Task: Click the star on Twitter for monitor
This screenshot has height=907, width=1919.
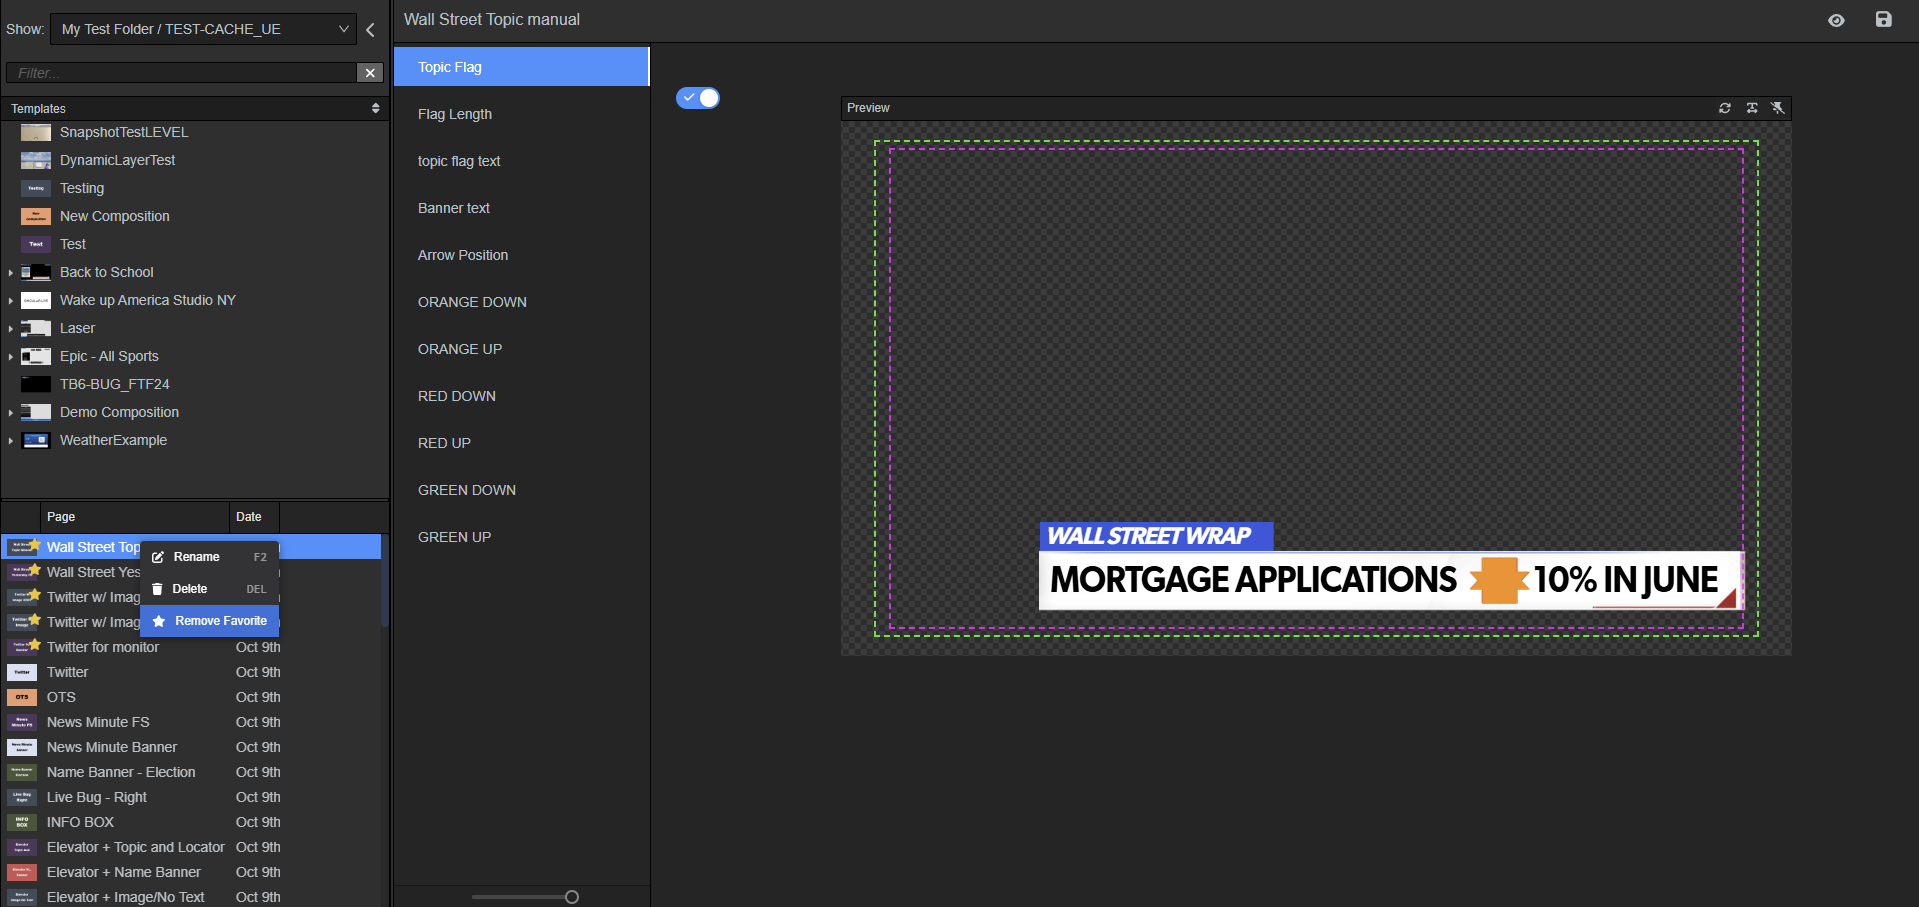Action: 35,644
